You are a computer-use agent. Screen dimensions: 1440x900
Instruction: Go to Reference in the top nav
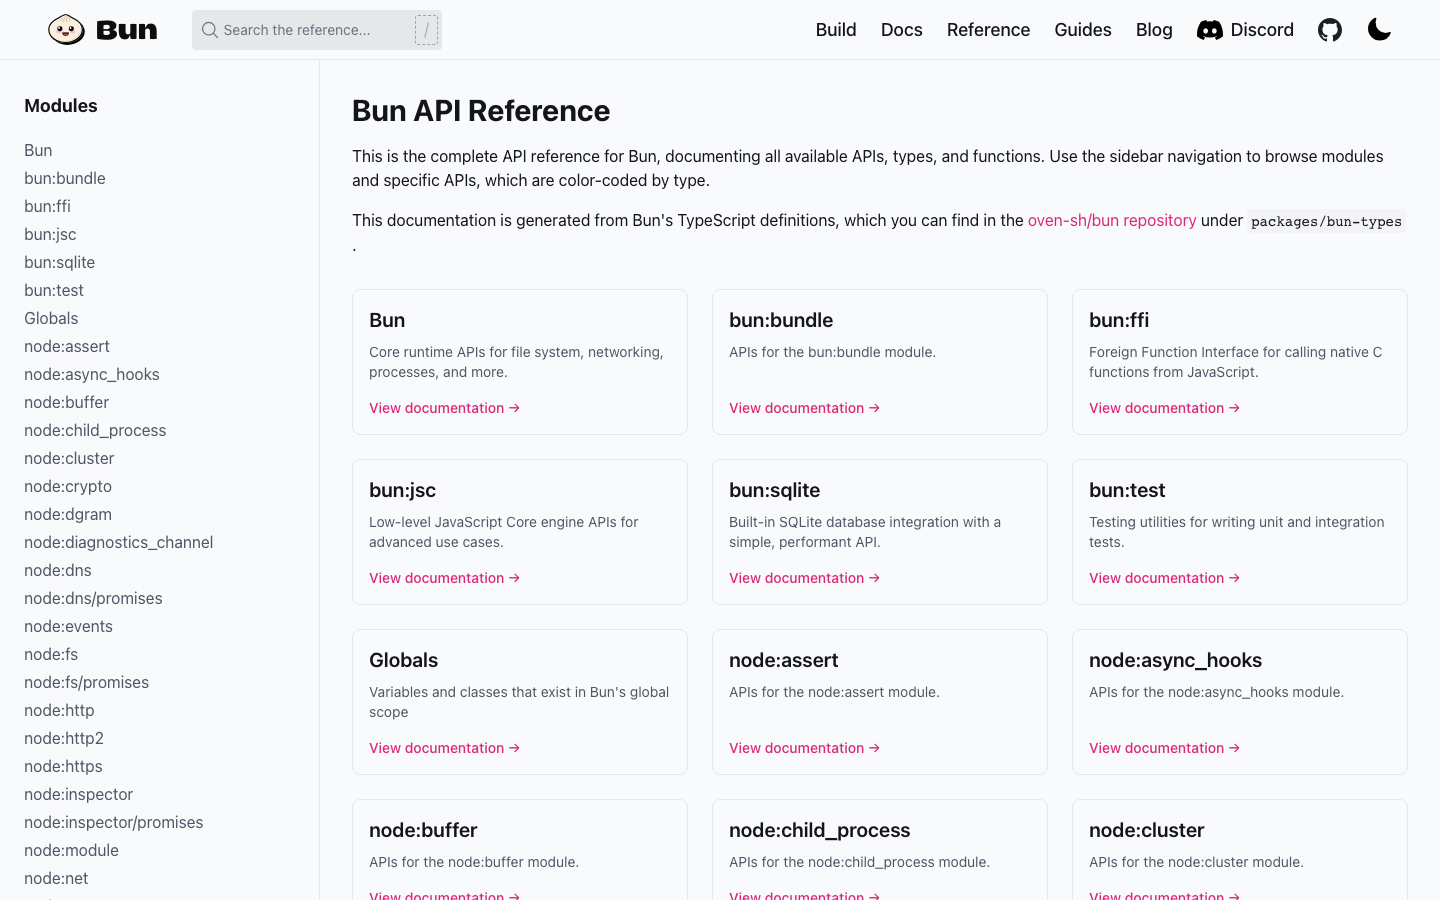click(988, 30)
